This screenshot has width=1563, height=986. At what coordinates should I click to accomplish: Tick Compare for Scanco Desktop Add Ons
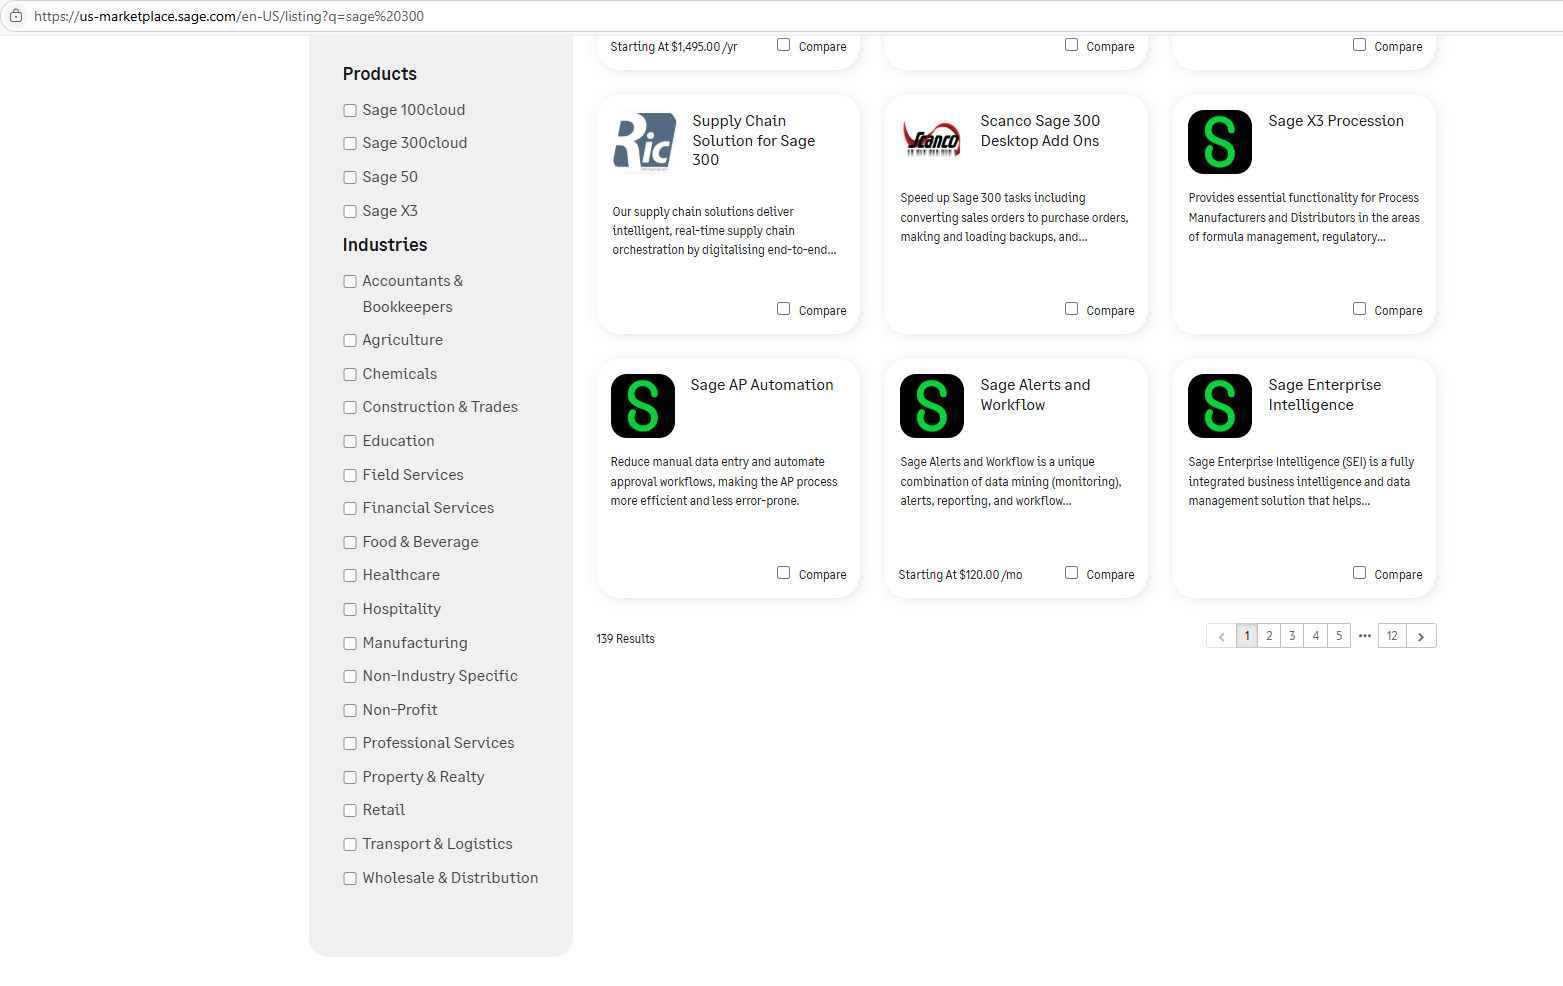coord(1072,309)
